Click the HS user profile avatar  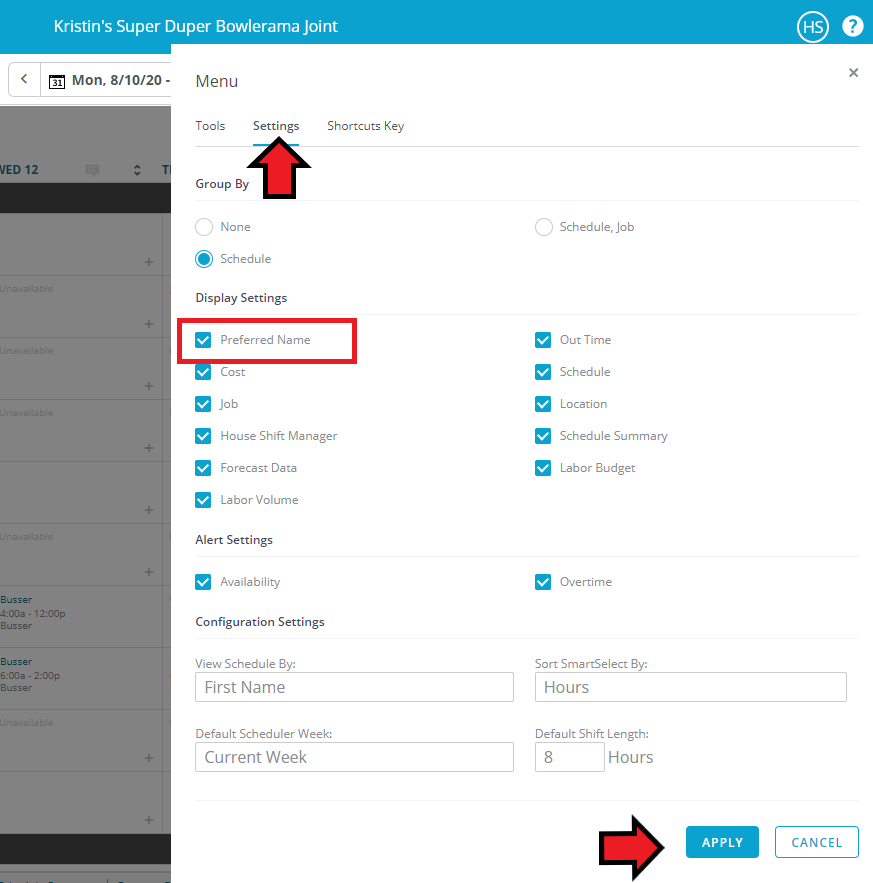pos(812,27)
